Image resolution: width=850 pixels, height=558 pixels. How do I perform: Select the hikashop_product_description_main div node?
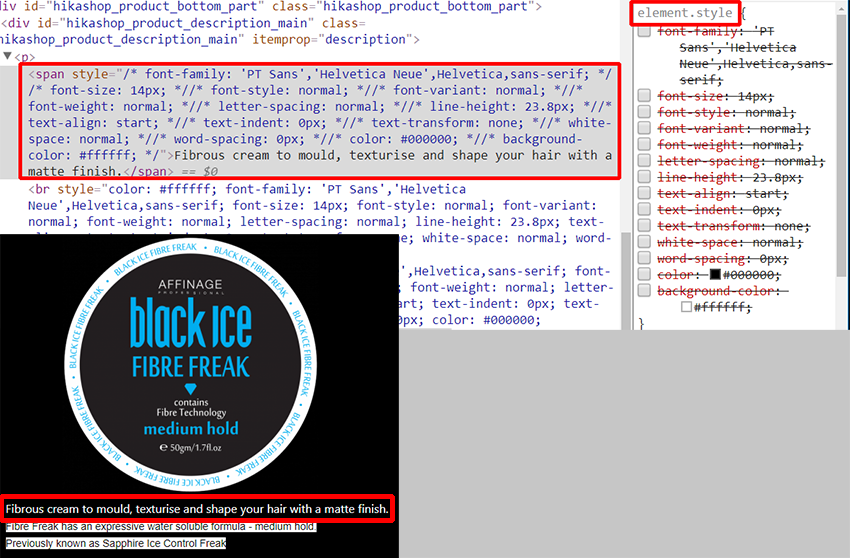(210, 31)
